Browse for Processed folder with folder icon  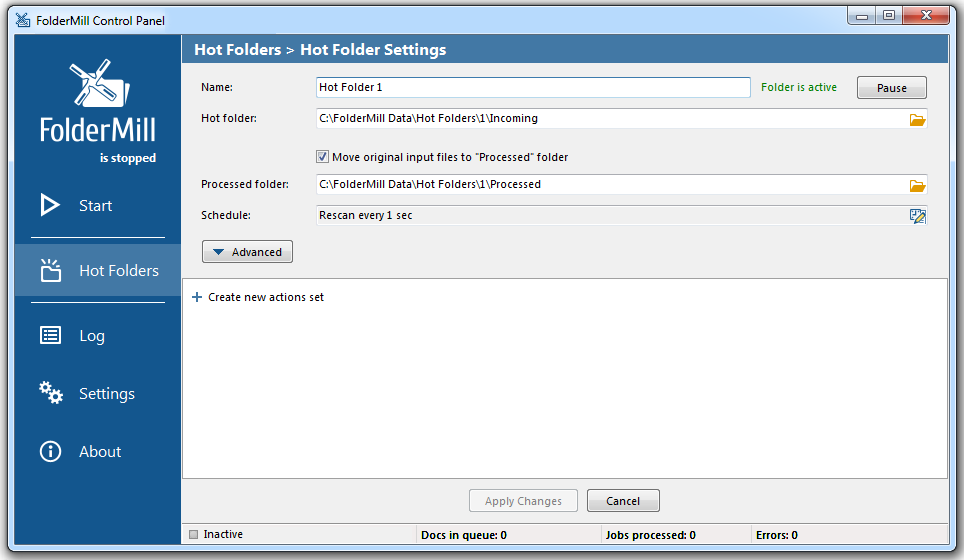(917, 185)
